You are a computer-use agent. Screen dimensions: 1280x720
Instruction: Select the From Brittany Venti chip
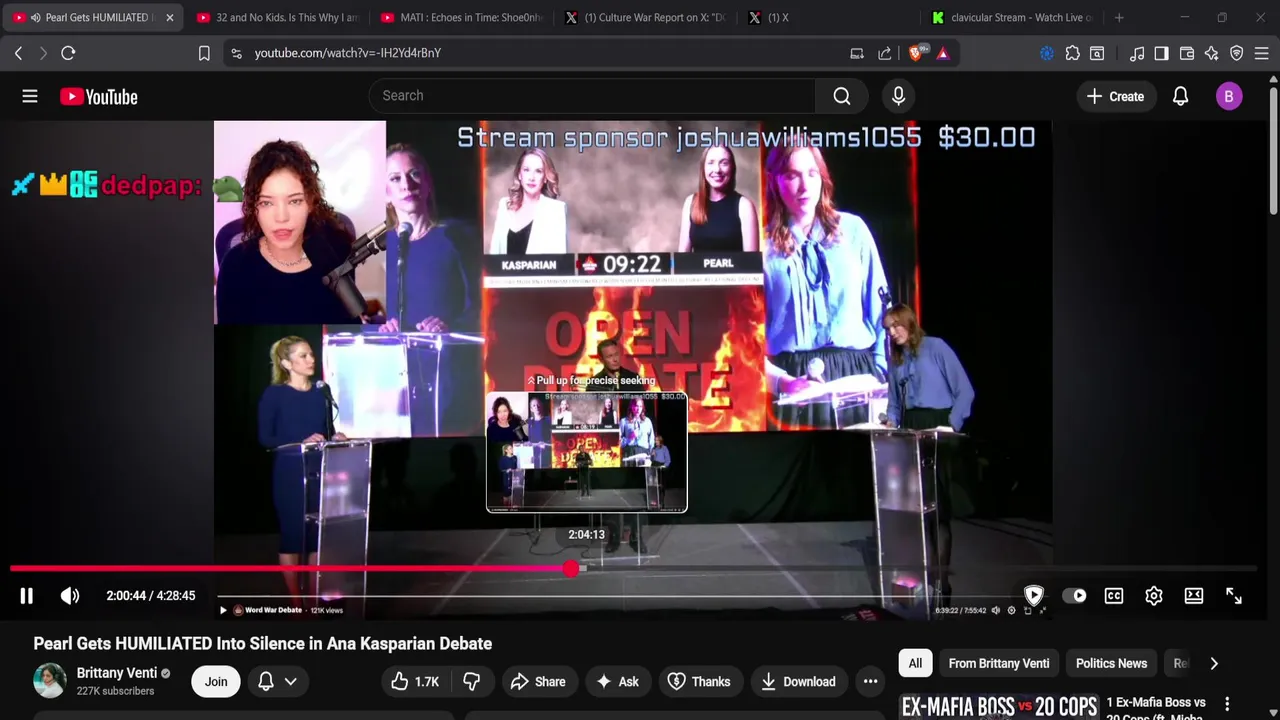[999, 663]
